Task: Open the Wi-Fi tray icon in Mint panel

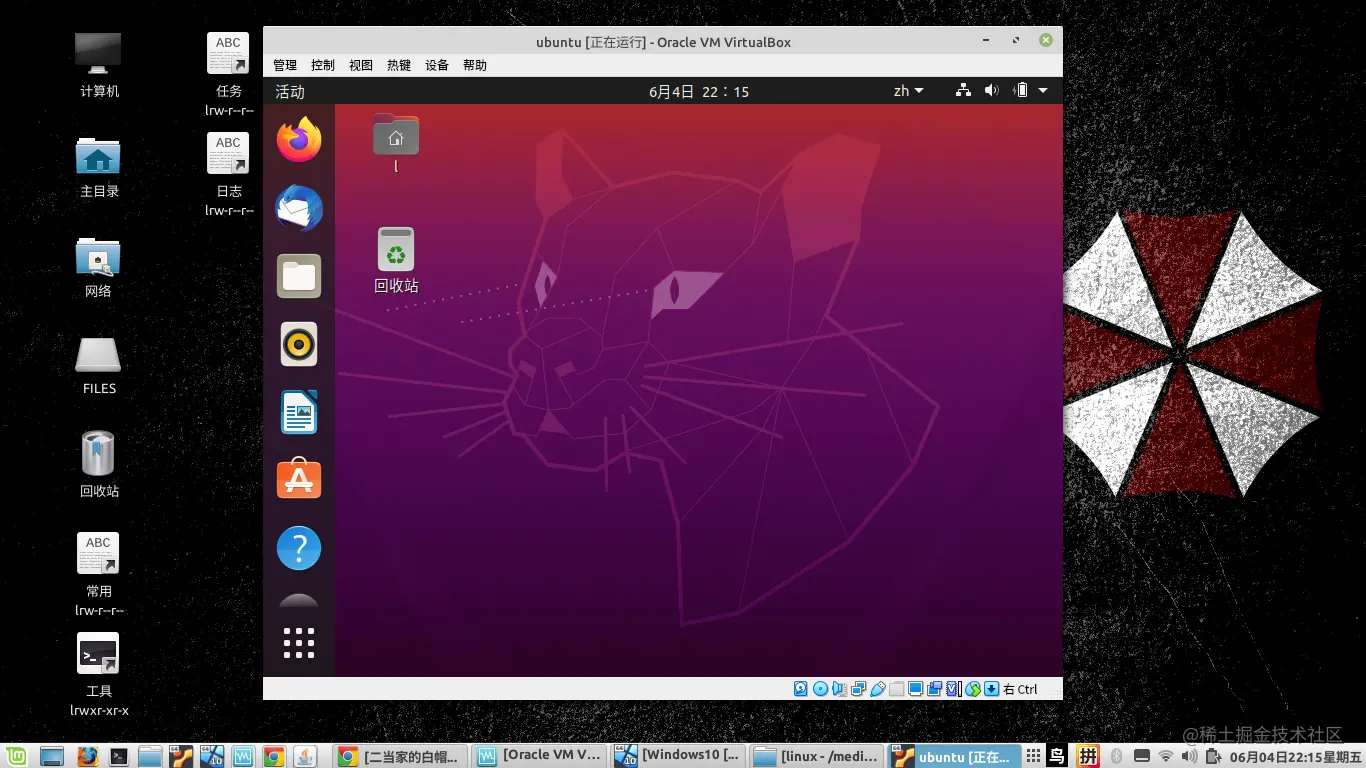Action: [1165, 756]
